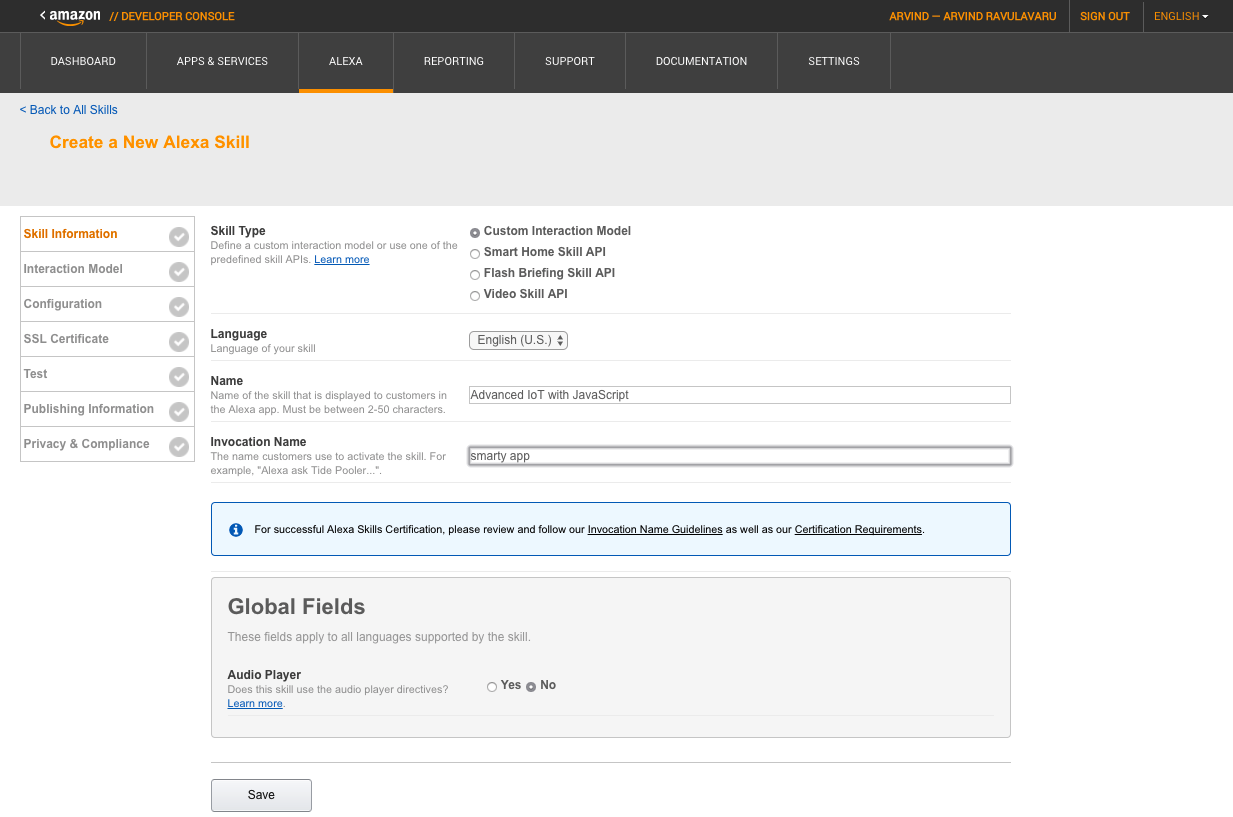Click the SSL Certificate checkmark icon
The height and width of the screenshot is (817, 1233).
click(x=179, y=342)
